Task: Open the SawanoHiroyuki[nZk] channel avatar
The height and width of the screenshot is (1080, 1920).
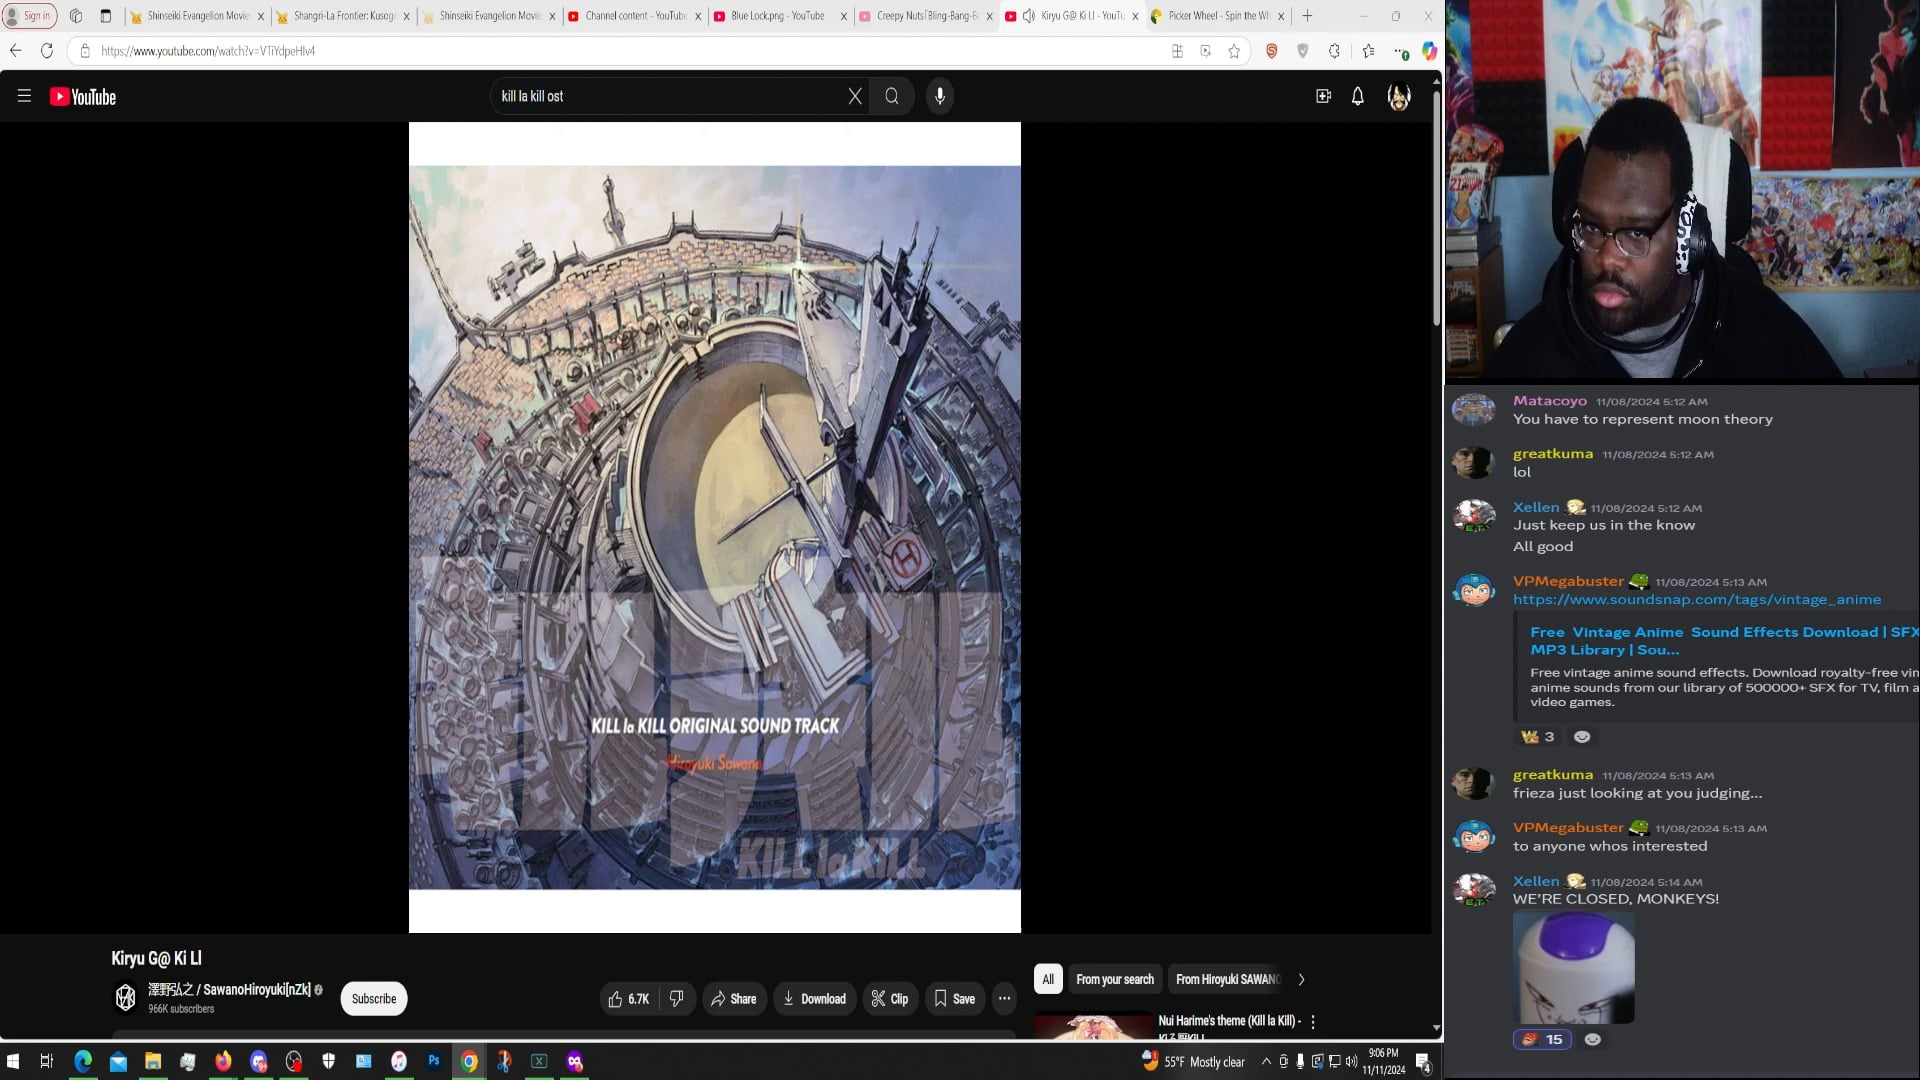Action: point(126,998)
